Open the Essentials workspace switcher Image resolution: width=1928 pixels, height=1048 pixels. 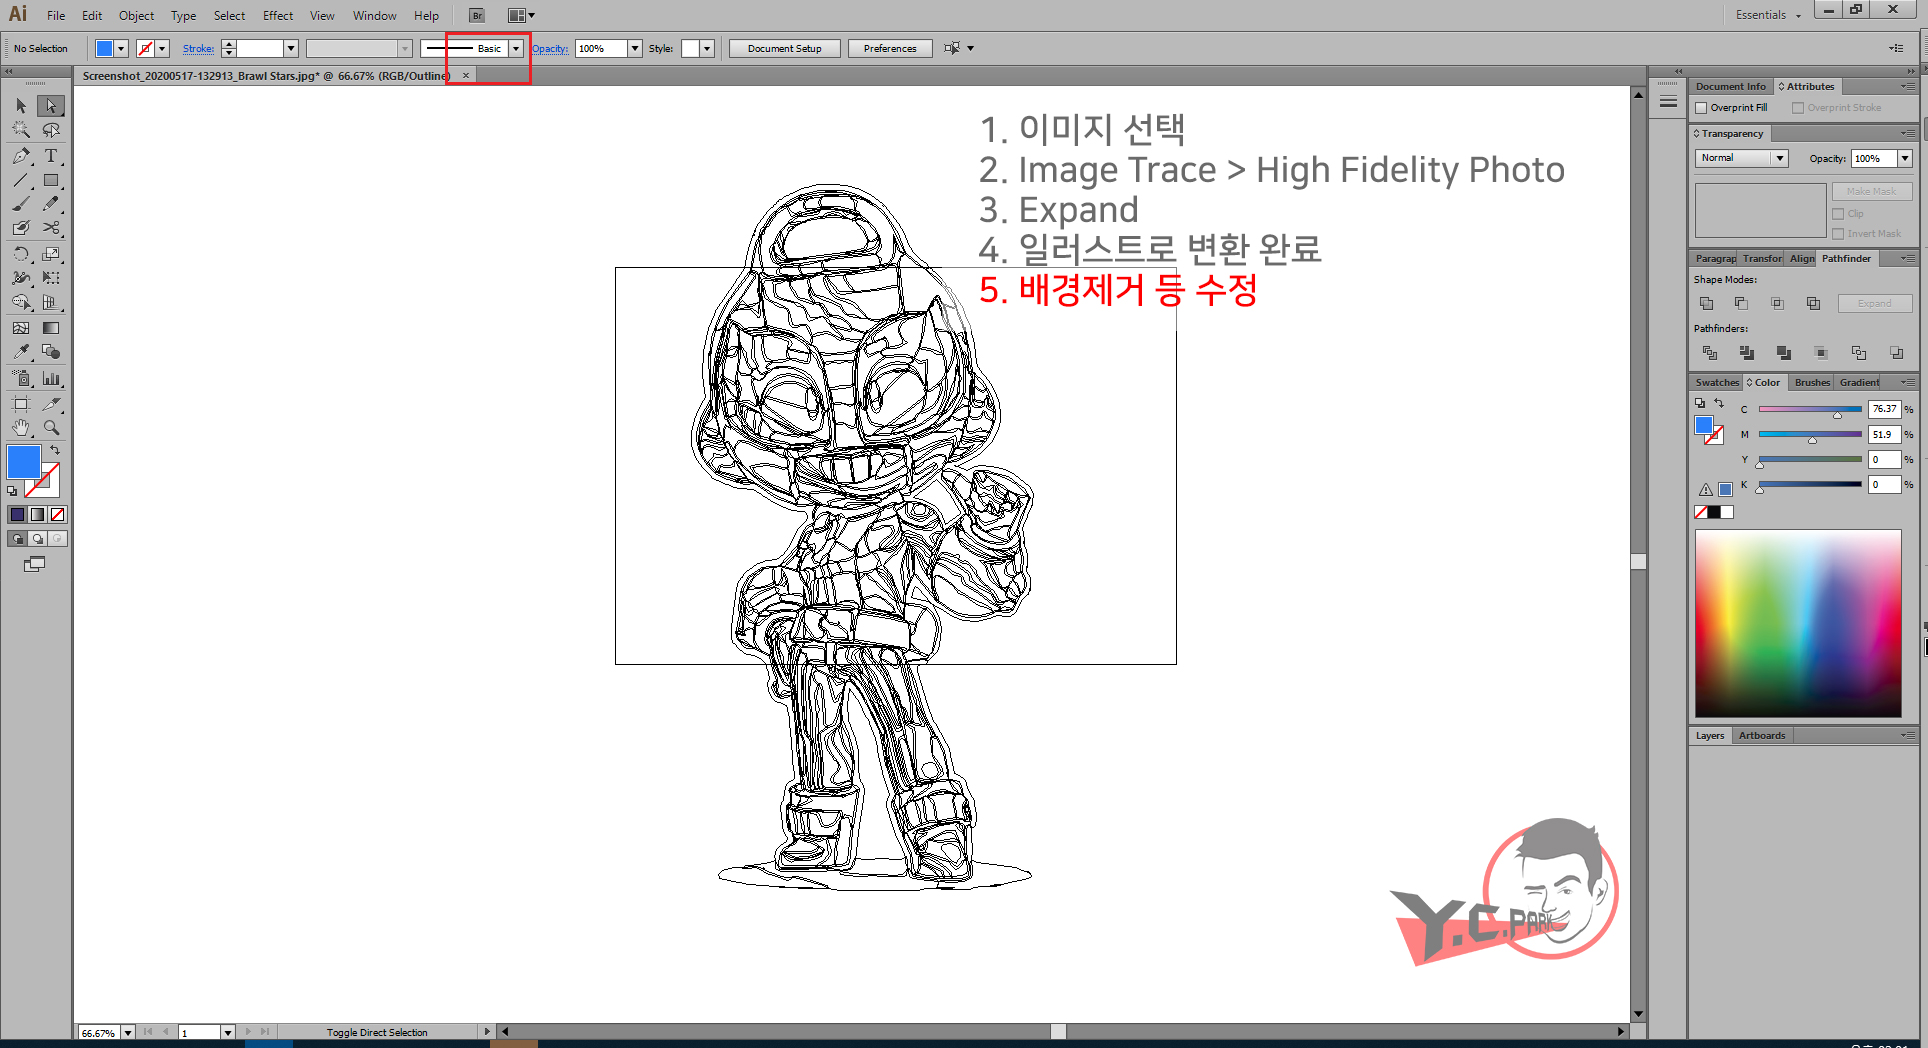pyautogui.click(x=1768, y=15)
